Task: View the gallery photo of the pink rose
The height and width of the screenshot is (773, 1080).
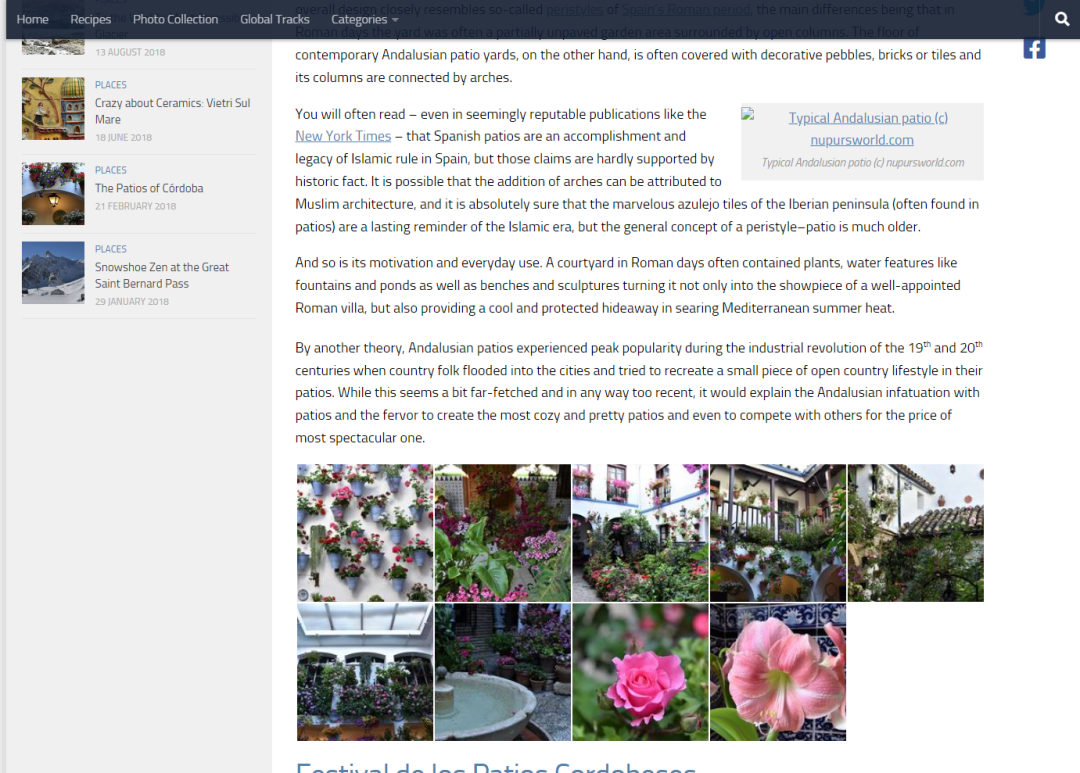Action: coord(641,672)
